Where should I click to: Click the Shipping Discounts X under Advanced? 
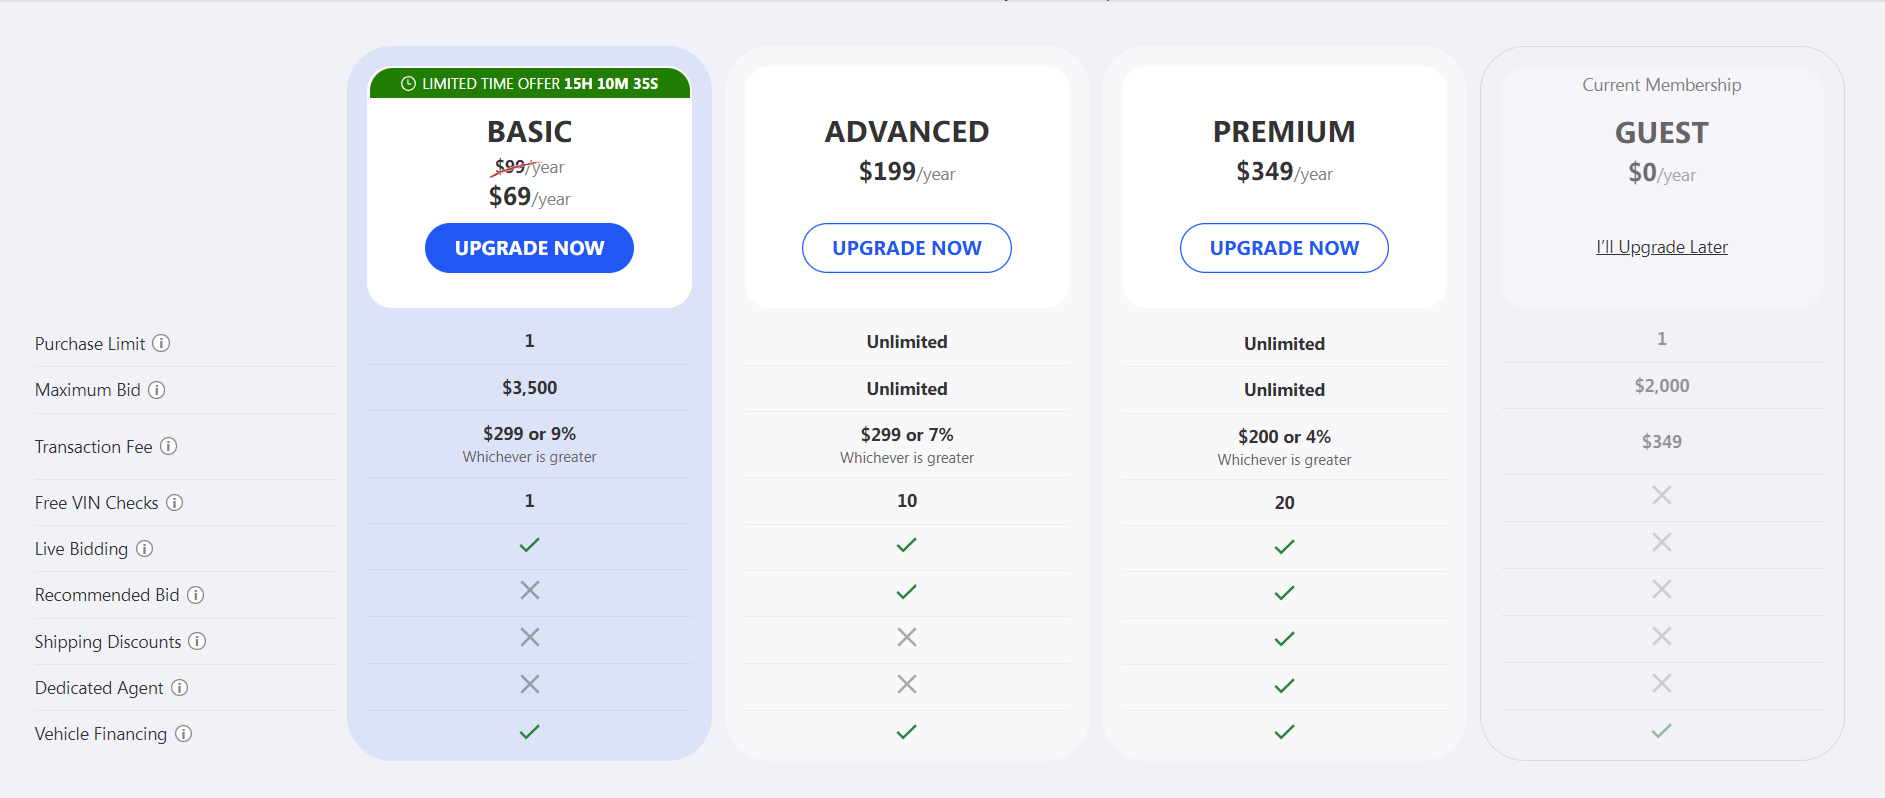point(906,637)
